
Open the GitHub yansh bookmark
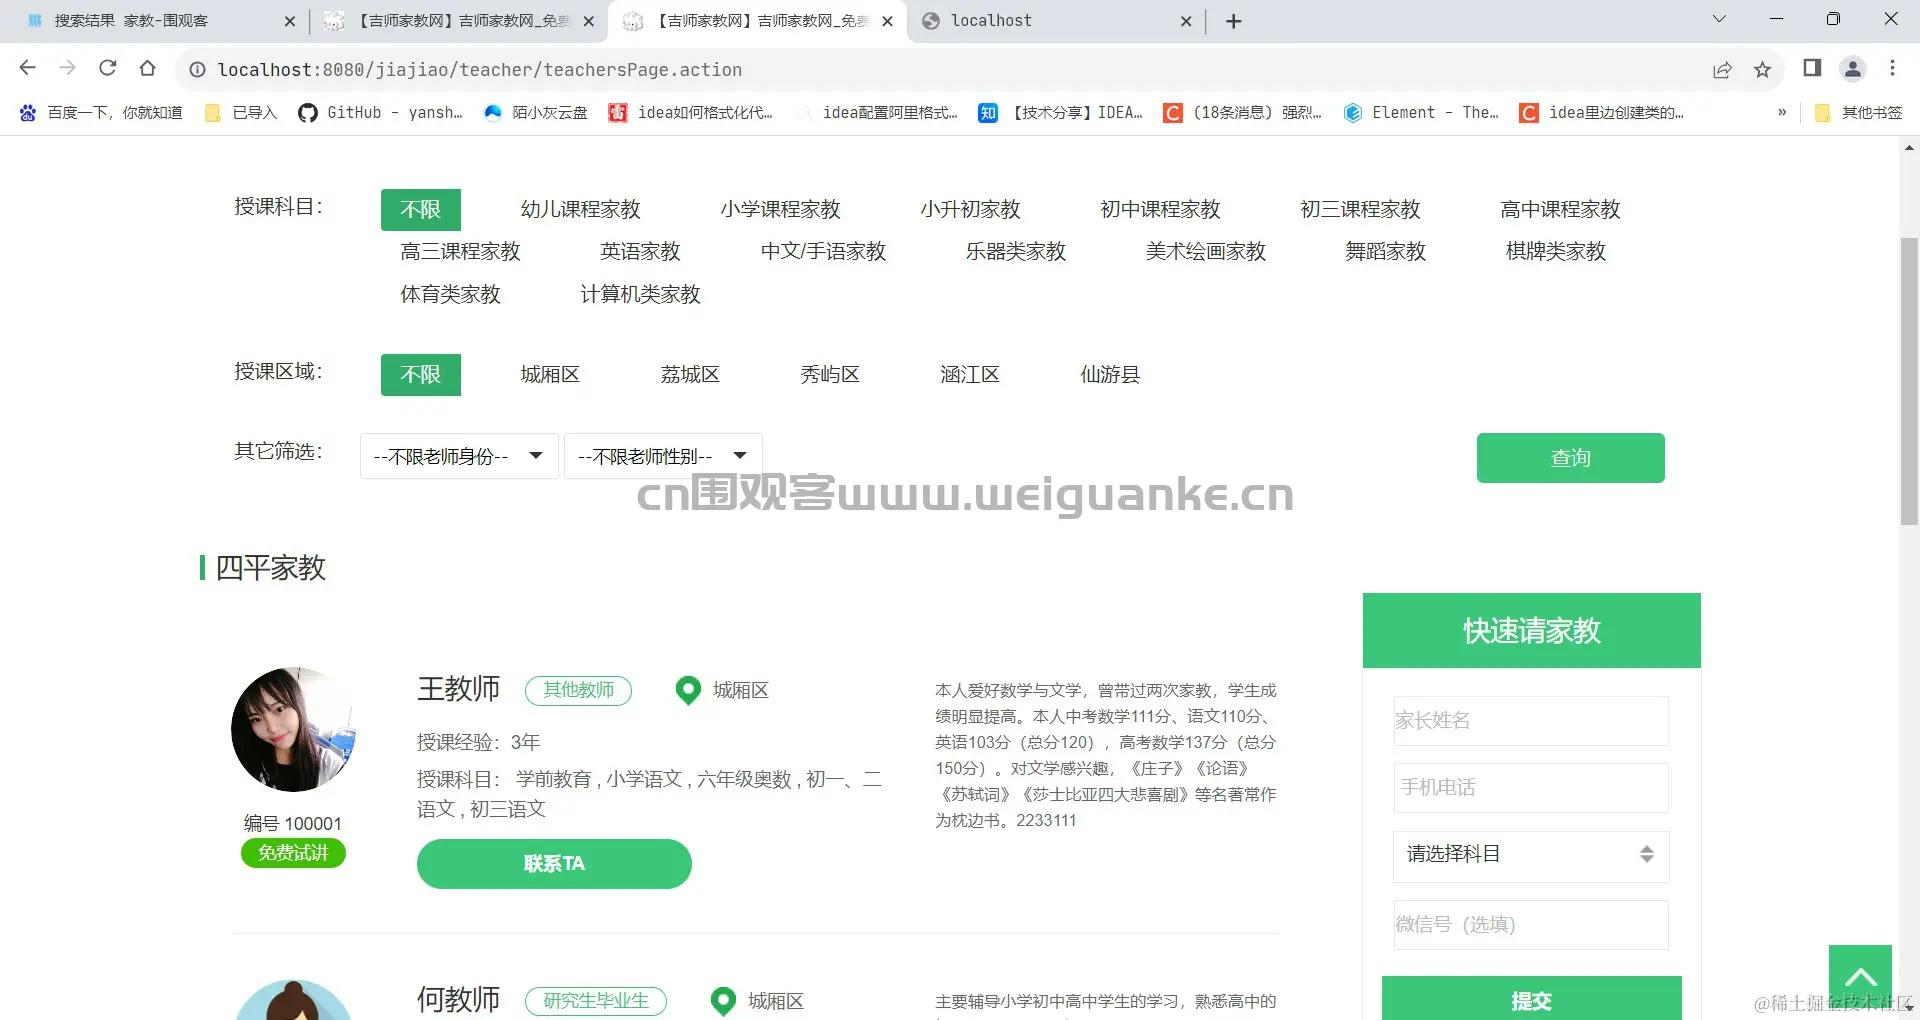[381, 113]
